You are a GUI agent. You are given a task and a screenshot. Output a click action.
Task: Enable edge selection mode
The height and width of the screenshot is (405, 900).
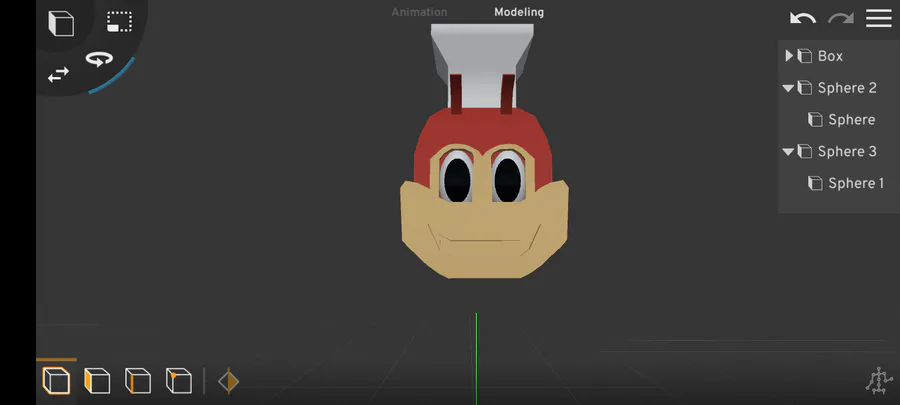click(138, 381)
